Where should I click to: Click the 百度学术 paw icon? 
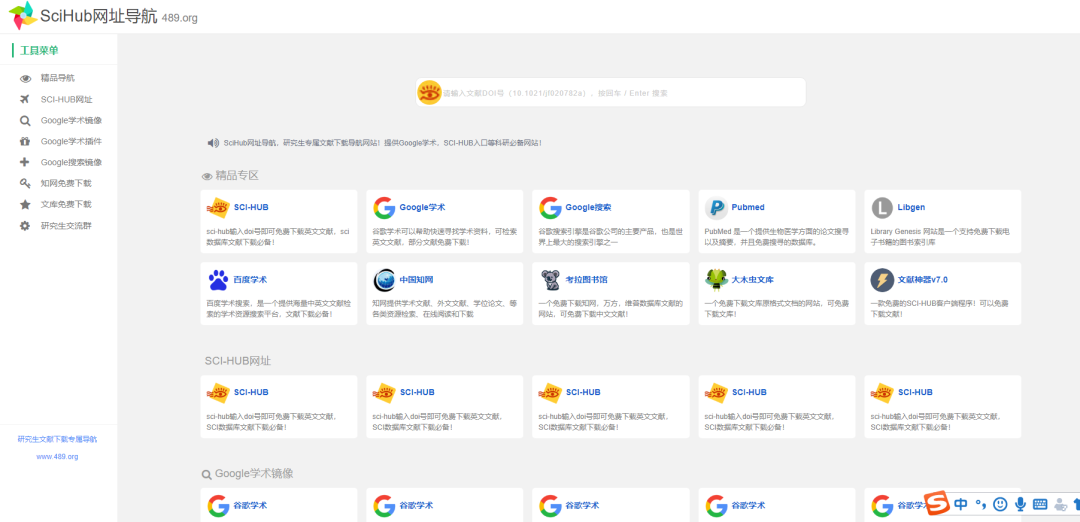point(218,280)
